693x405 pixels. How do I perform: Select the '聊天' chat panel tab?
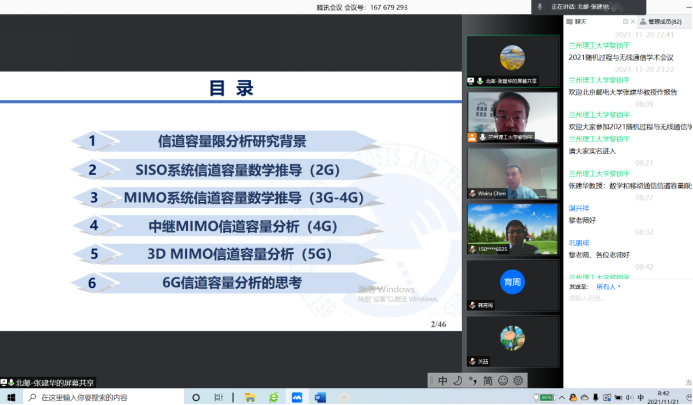[581, 20]
